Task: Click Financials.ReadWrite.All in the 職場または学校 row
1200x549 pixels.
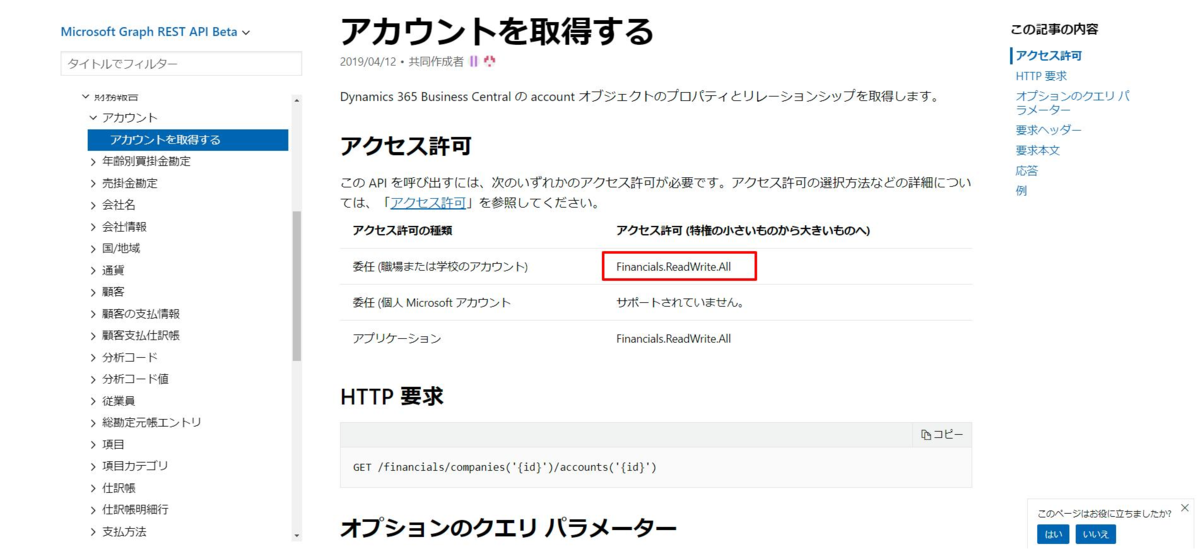Action: 673,267
